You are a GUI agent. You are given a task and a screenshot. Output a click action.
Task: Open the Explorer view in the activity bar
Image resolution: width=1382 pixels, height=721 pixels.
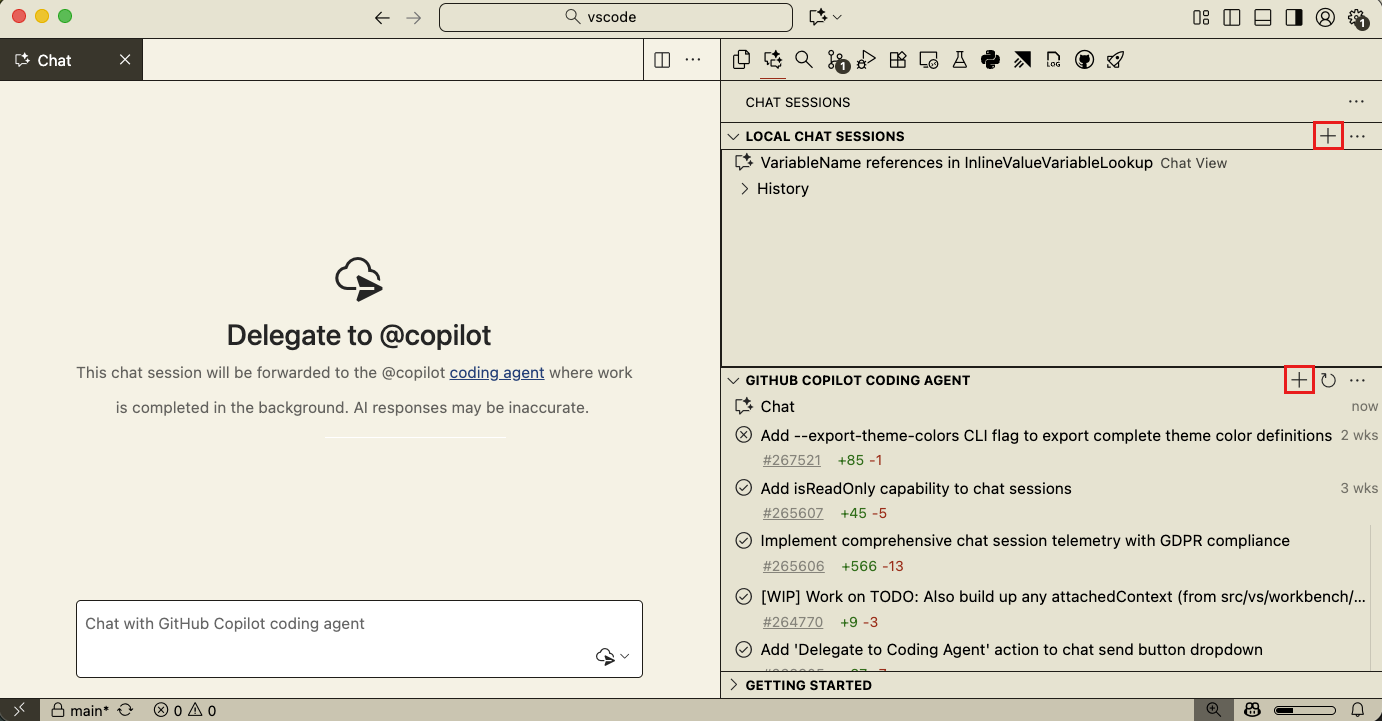(741, 60)
